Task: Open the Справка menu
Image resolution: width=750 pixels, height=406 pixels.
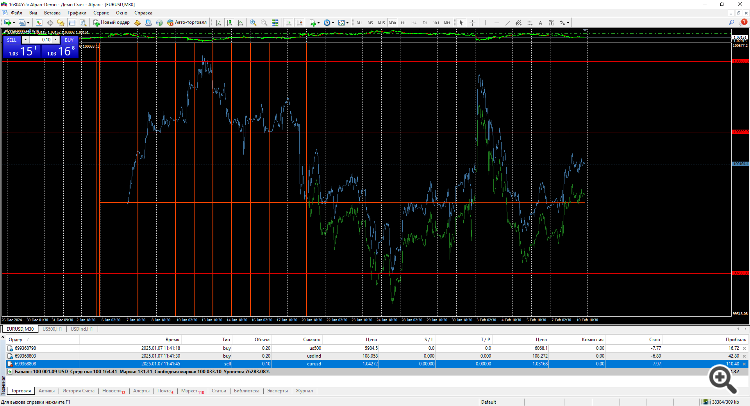Action: click(143, 13)
